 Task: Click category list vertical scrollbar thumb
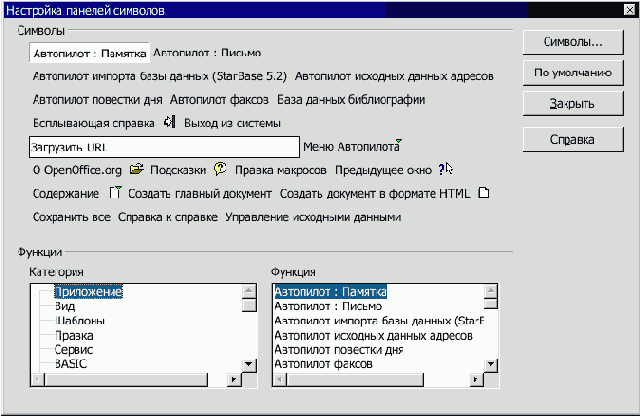(x=249, y=305)
